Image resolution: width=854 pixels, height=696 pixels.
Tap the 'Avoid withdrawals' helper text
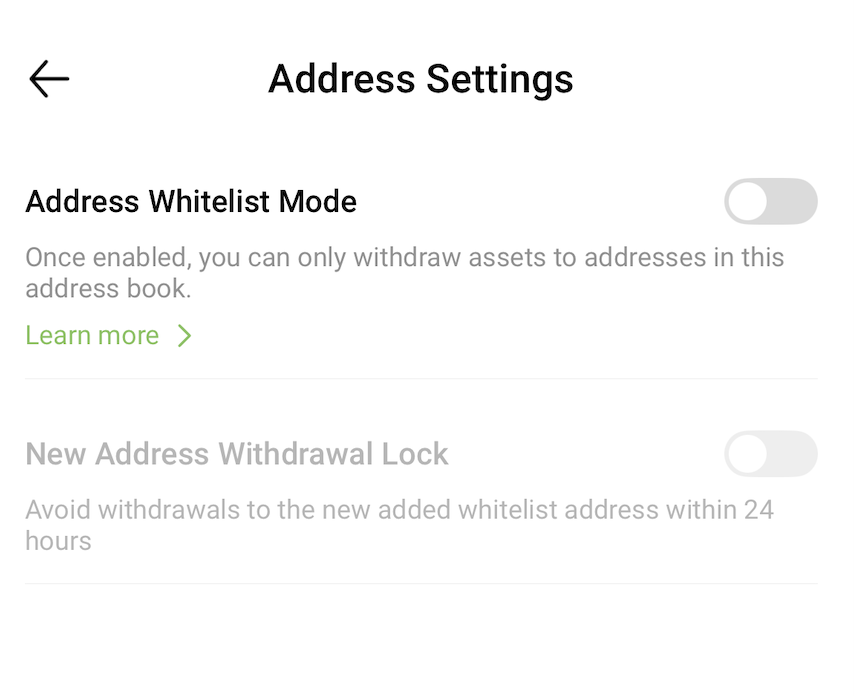click(399, 525)
